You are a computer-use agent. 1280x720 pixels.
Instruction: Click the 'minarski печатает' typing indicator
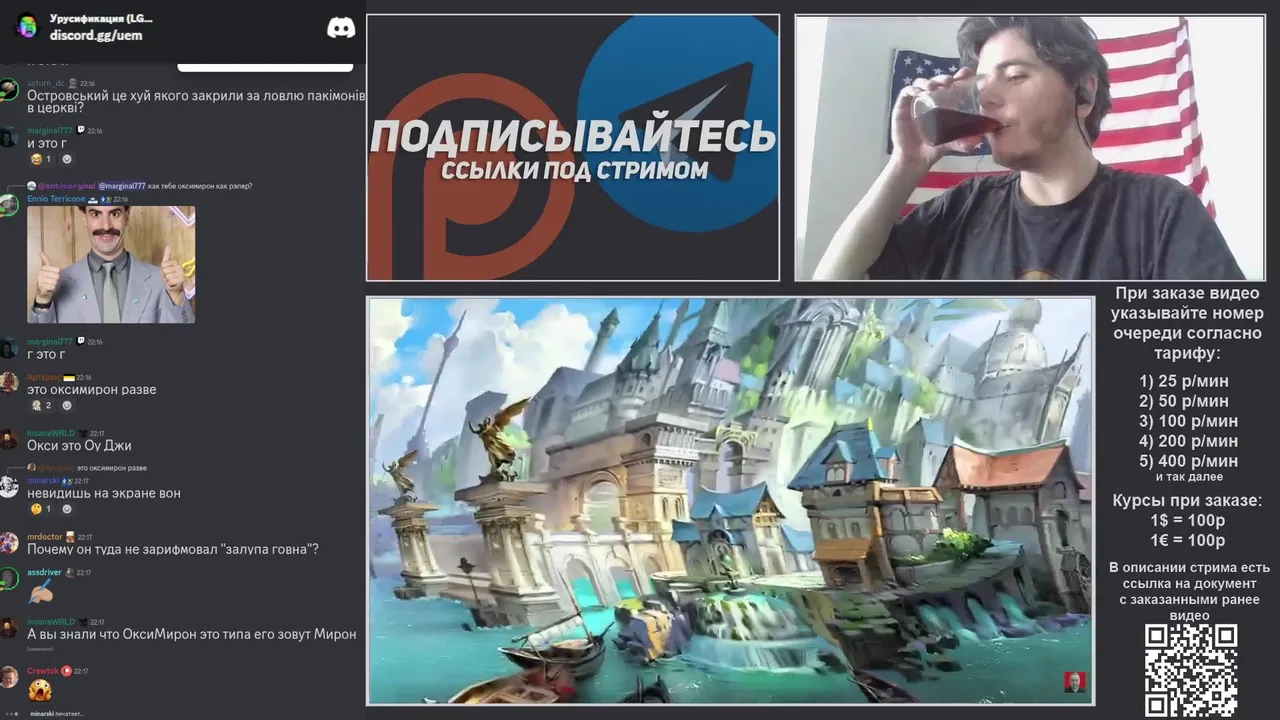(56, 714)
